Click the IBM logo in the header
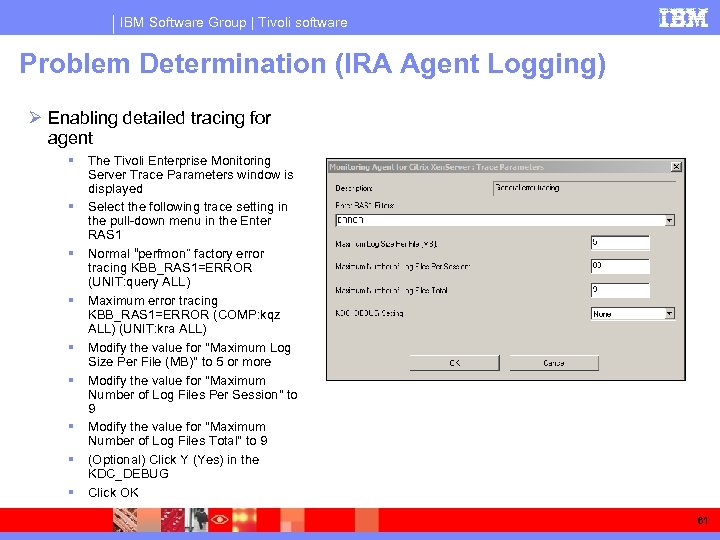 (x=683, y=18)
